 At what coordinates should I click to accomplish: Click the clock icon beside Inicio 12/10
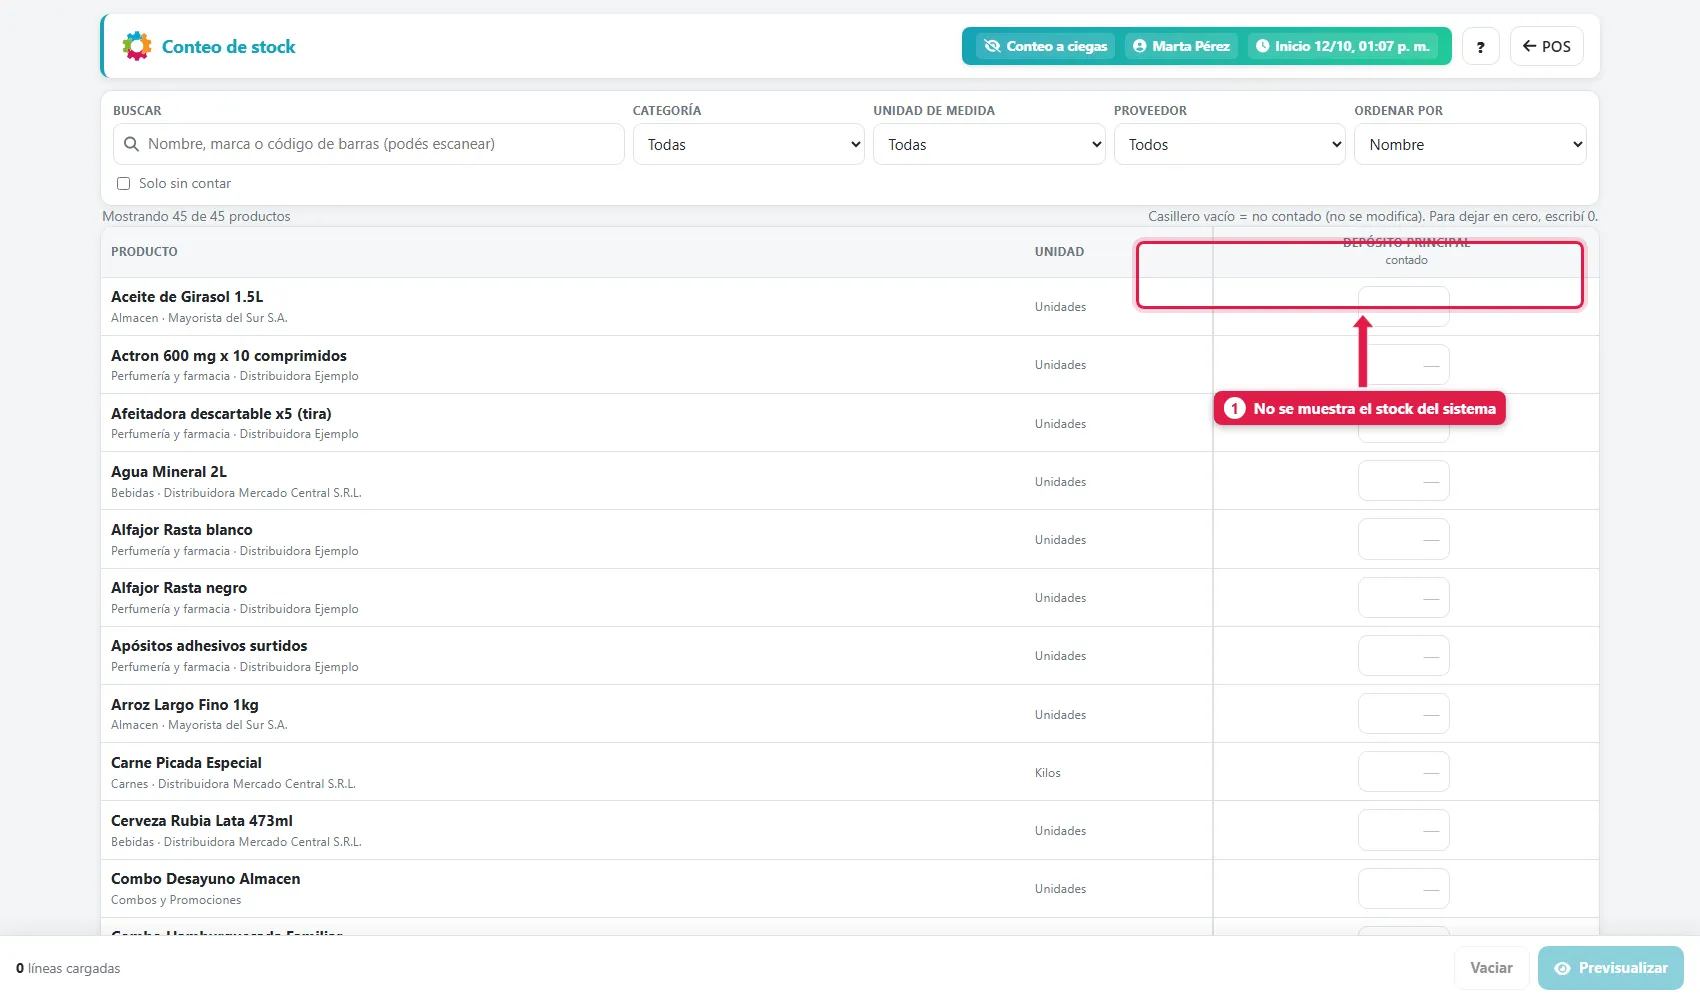click(x=1262, y=46)
